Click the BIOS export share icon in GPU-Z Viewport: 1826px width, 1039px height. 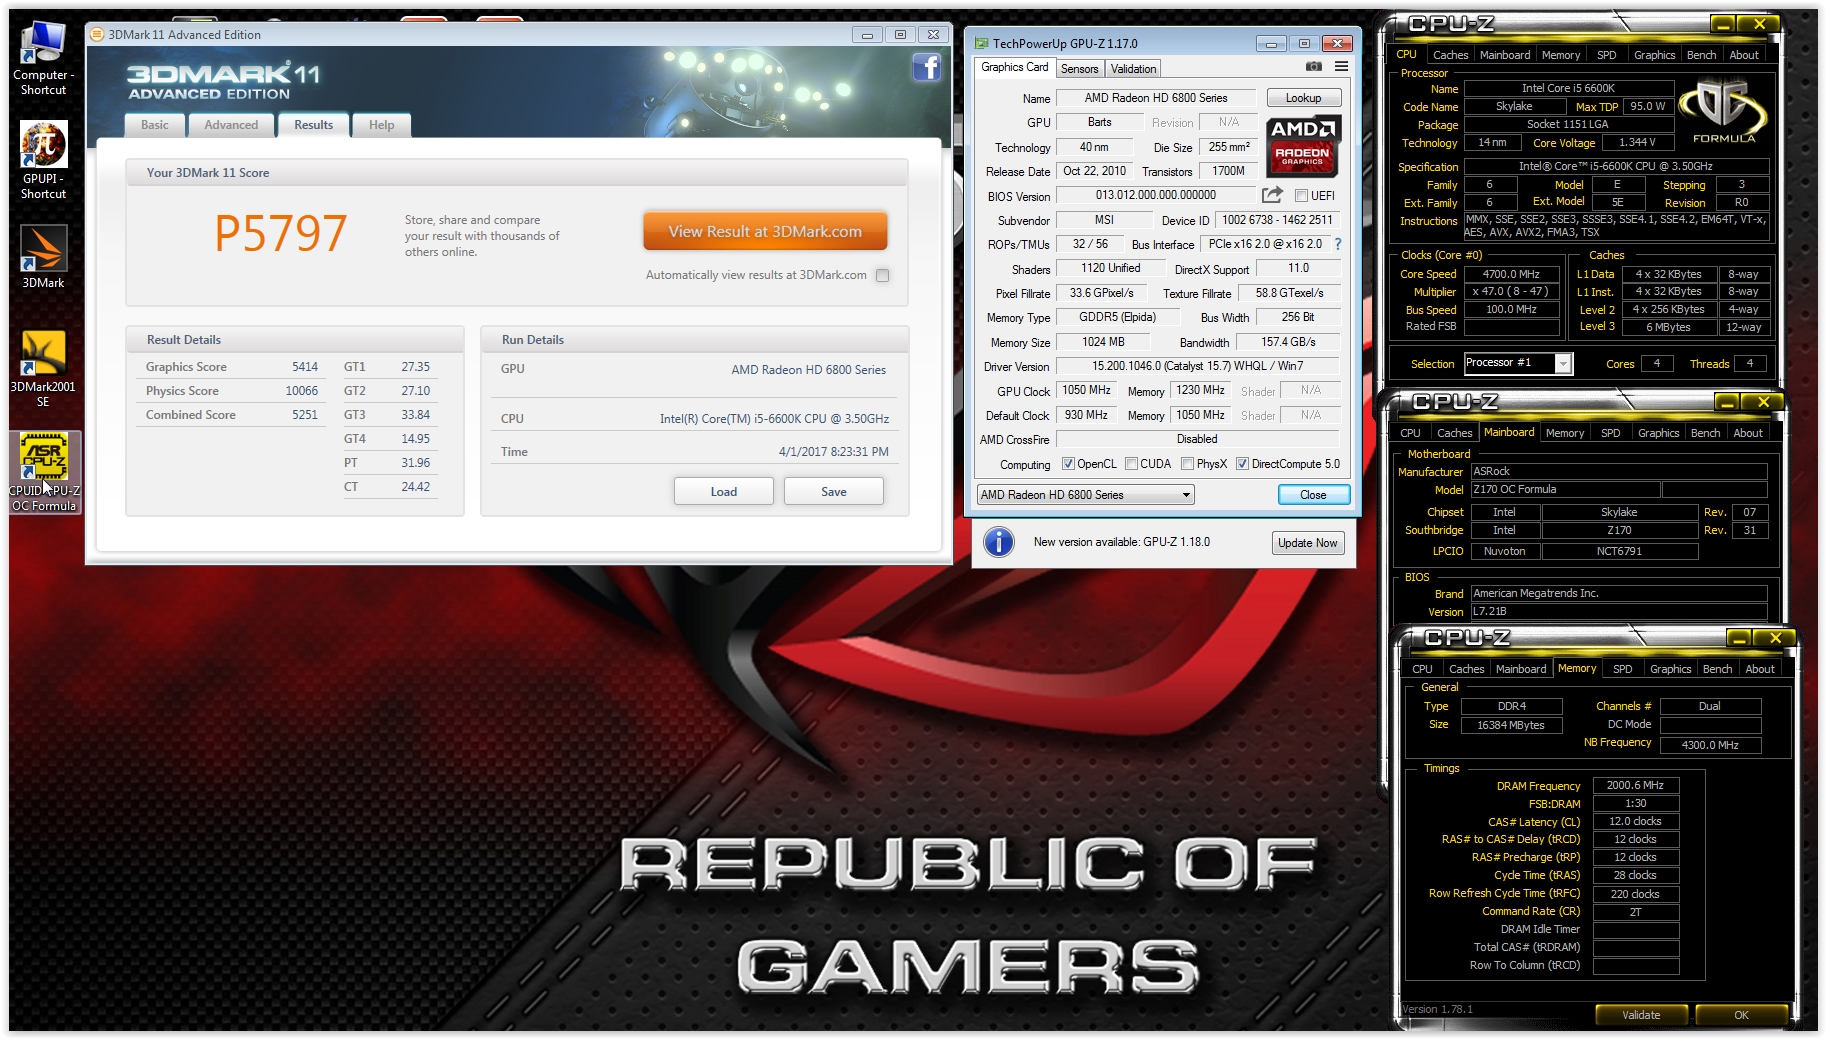coord(1272,195)
